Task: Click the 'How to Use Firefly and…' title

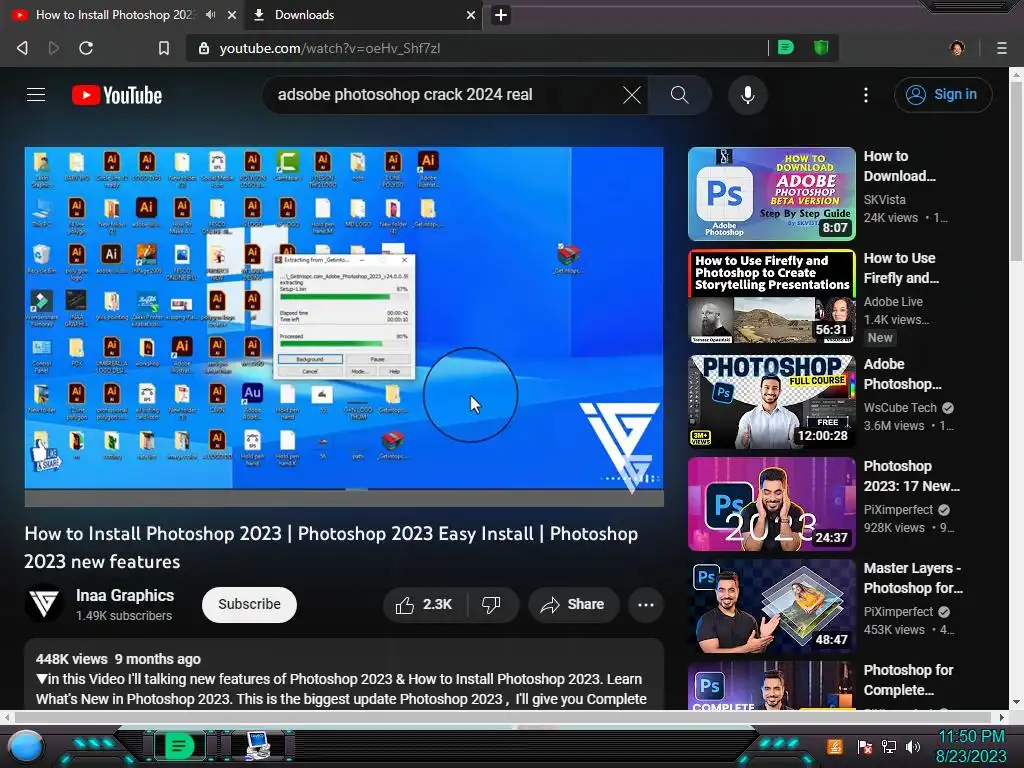Action: (x=901, y=268)
